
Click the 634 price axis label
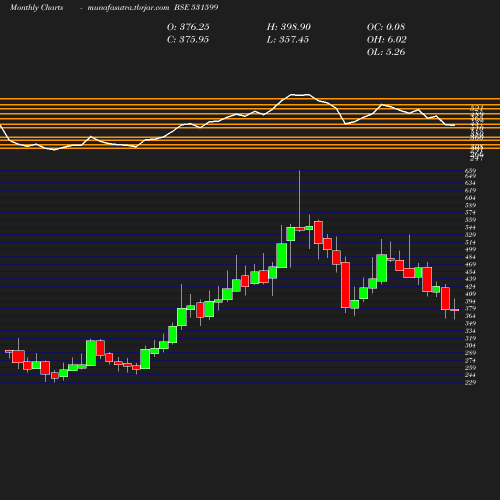coord(470,183)
